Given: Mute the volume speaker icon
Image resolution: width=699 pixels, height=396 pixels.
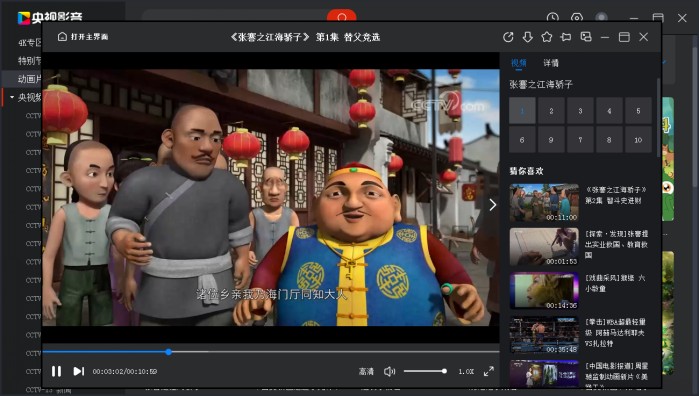Looking at the screenshot, I should [389, 371].
